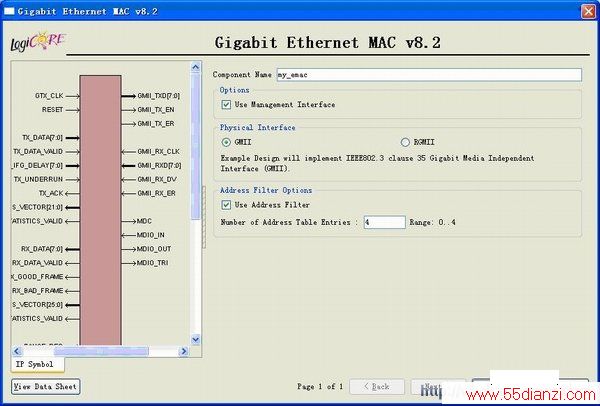
Task: Click the Page 1 of 1 indicator
Action: pyautogui.click(x=320, y=386)
